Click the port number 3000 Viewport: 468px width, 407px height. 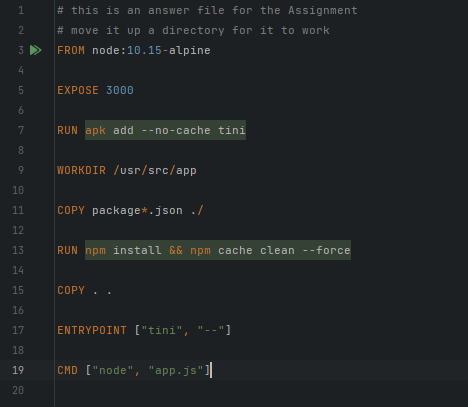[x=120, y=90]
